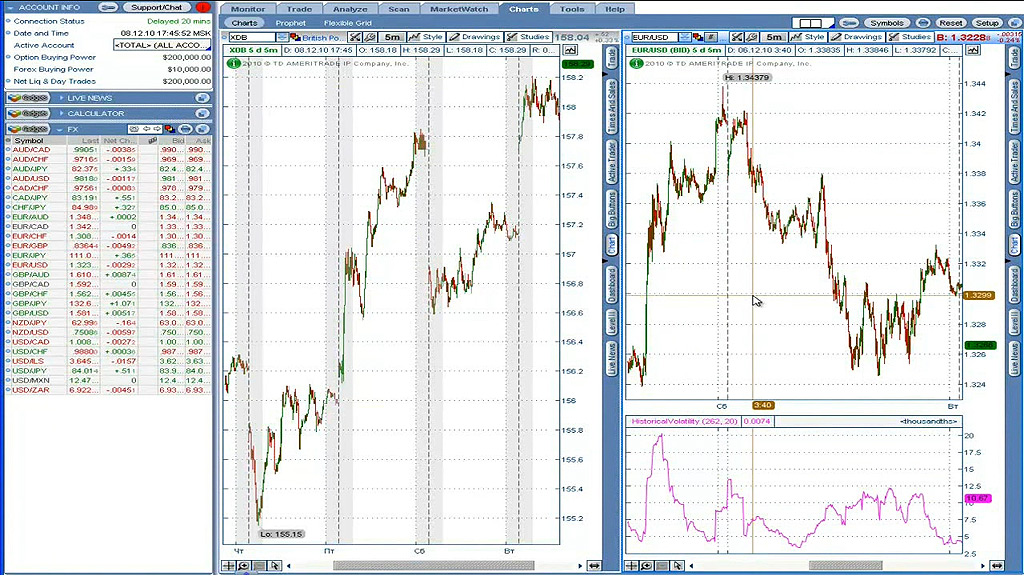Toggle the Trade side panel on right chart
Viewport: 1024px width, 576px height.
coord(1014,57)
